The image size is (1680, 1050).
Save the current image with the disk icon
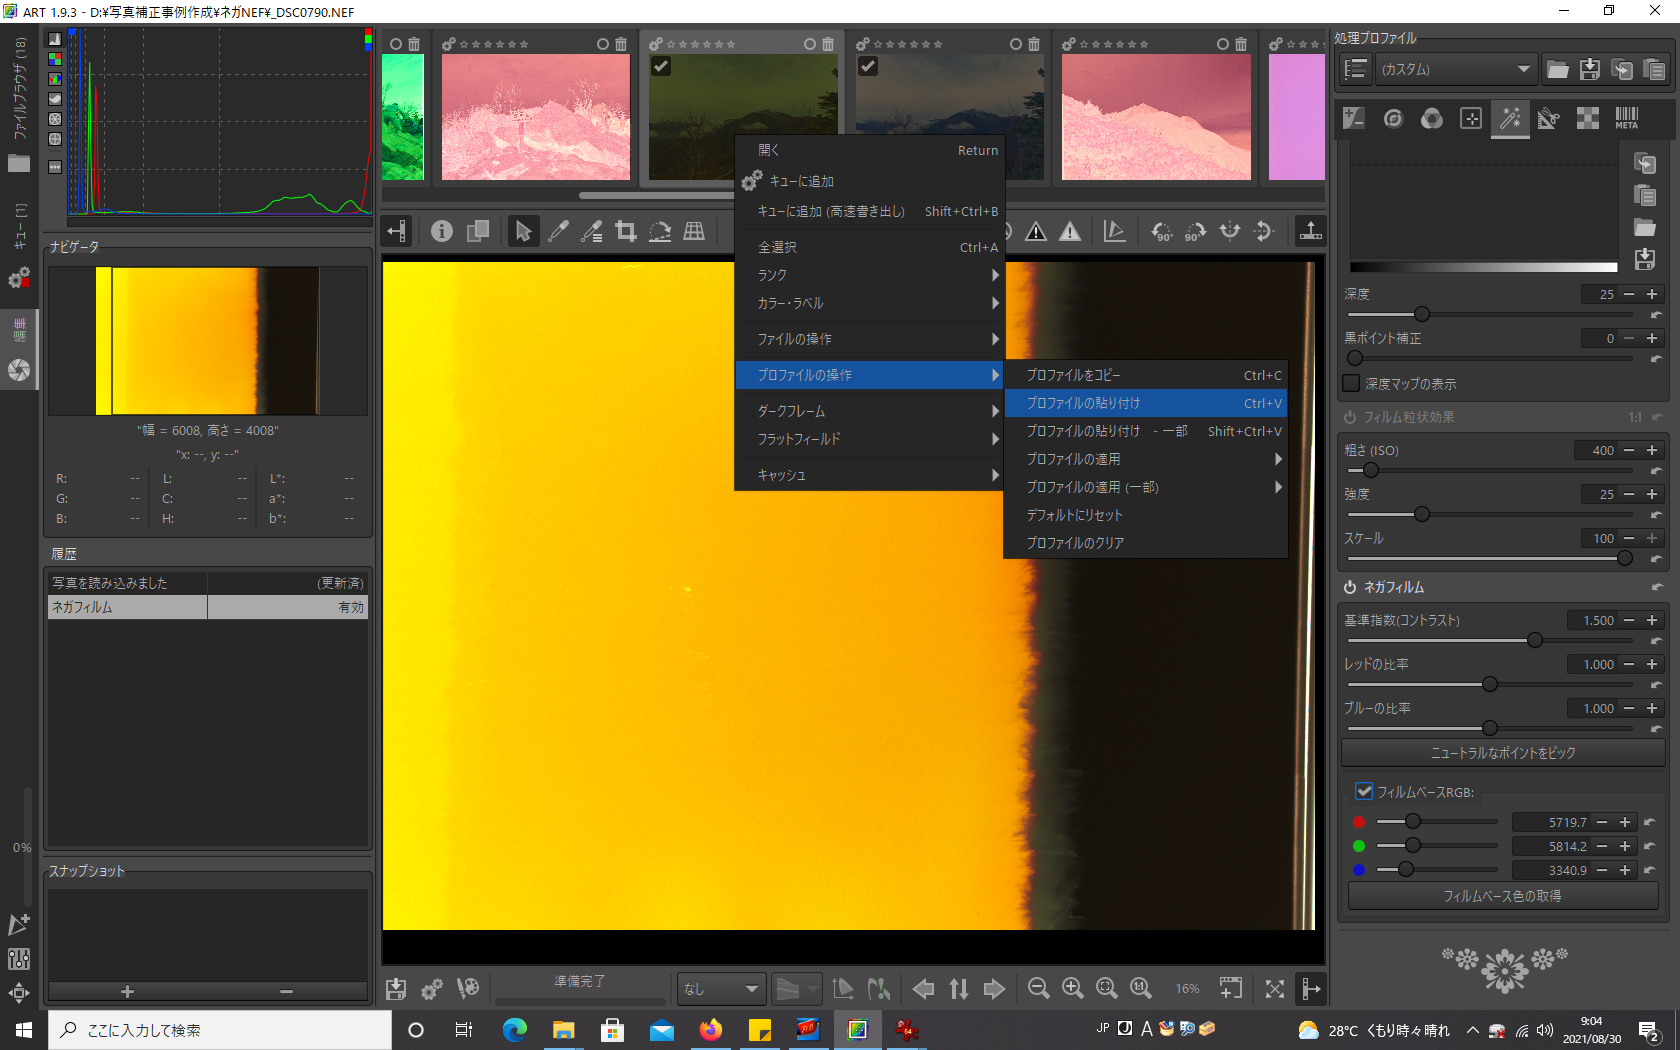pyautogui.click(x=396, y=989)
